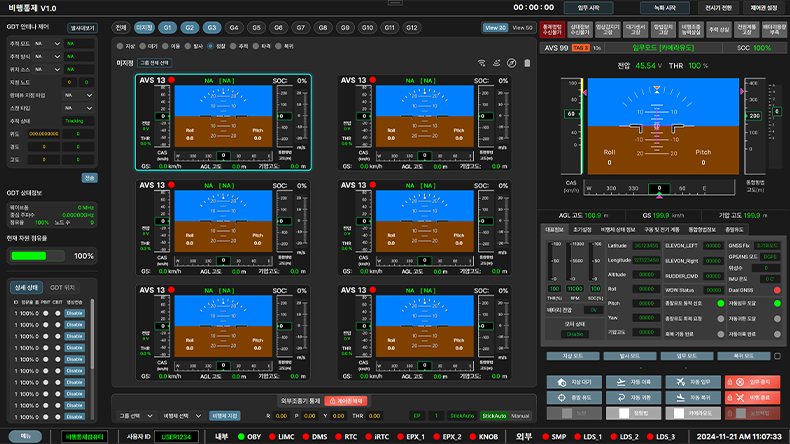The width and height of the screenshot is (790, 444).
Task: Click the green resource usage progress bar
Action: coord(37,256)
